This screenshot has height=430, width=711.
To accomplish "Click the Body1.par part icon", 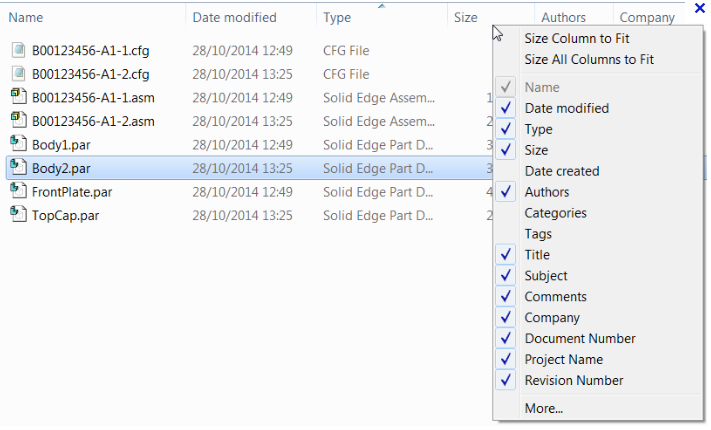I will 19,144.
